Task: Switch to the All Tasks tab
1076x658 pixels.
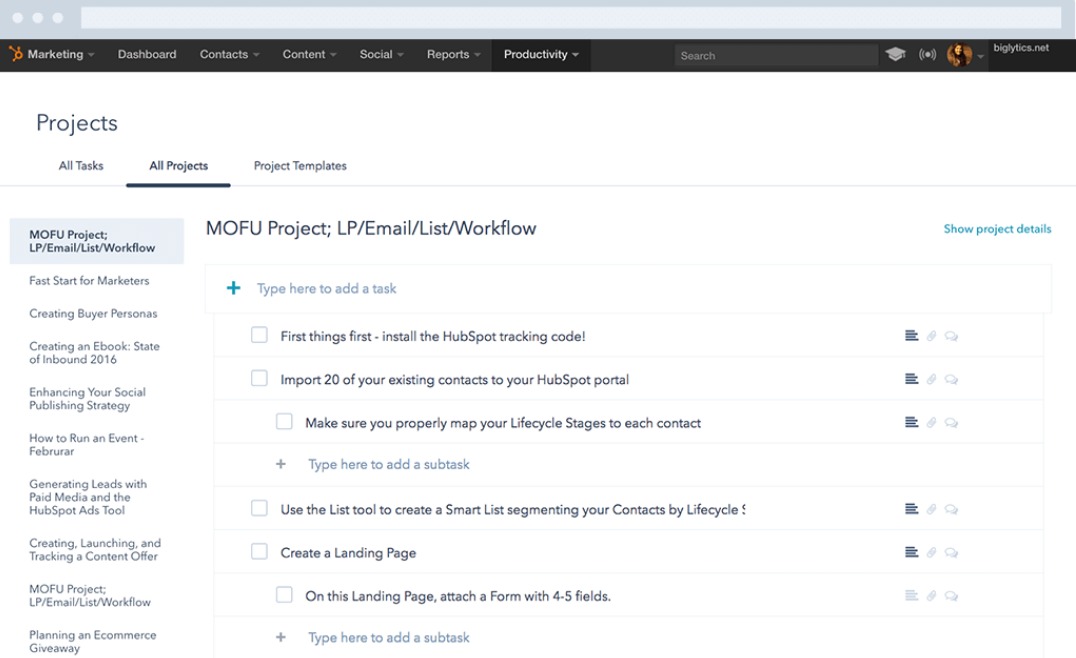Action: [x=81, y=166]
